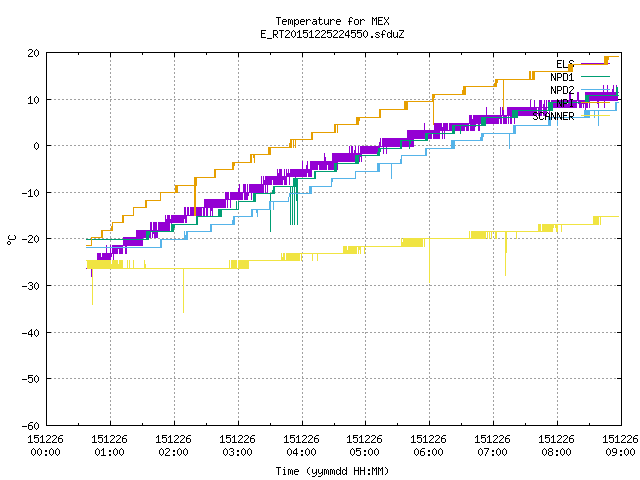
Task: Click the y-axis value 0
Action: (x=36, y=146)
